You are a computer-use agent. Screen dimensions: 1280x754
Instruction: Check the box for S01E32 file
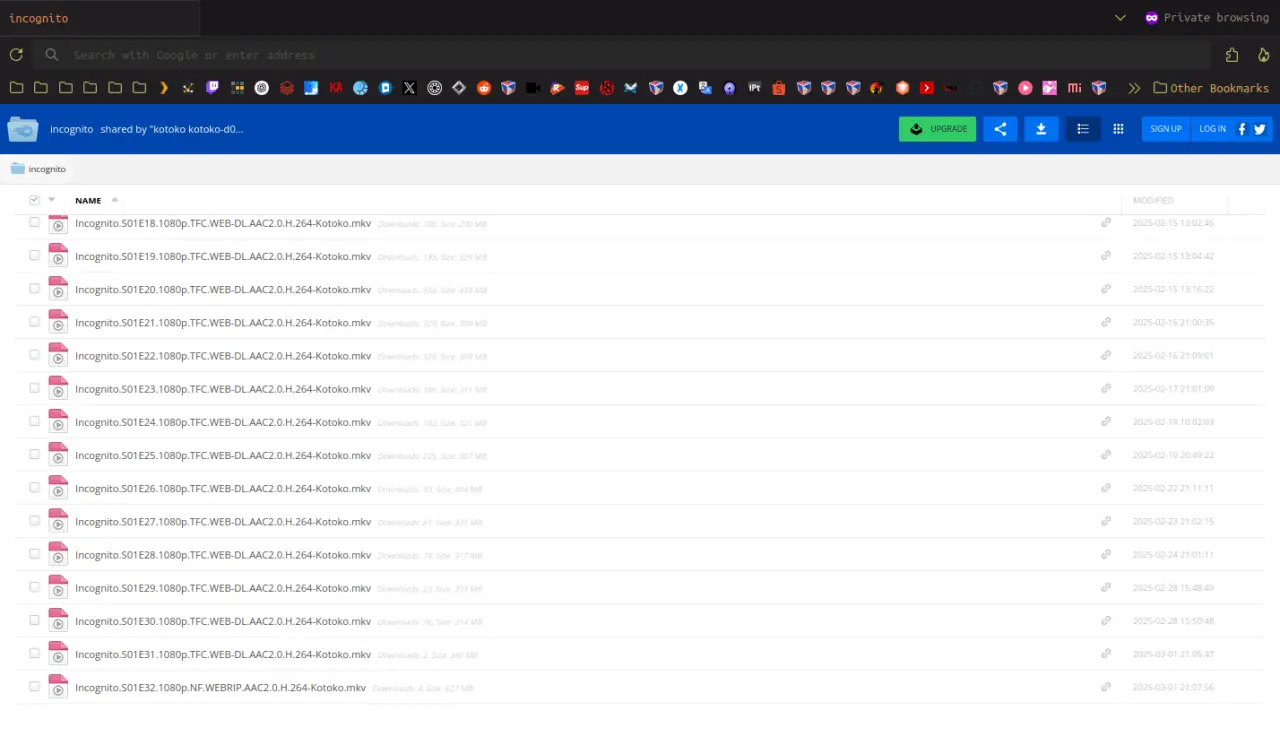(x=34, y=686)
